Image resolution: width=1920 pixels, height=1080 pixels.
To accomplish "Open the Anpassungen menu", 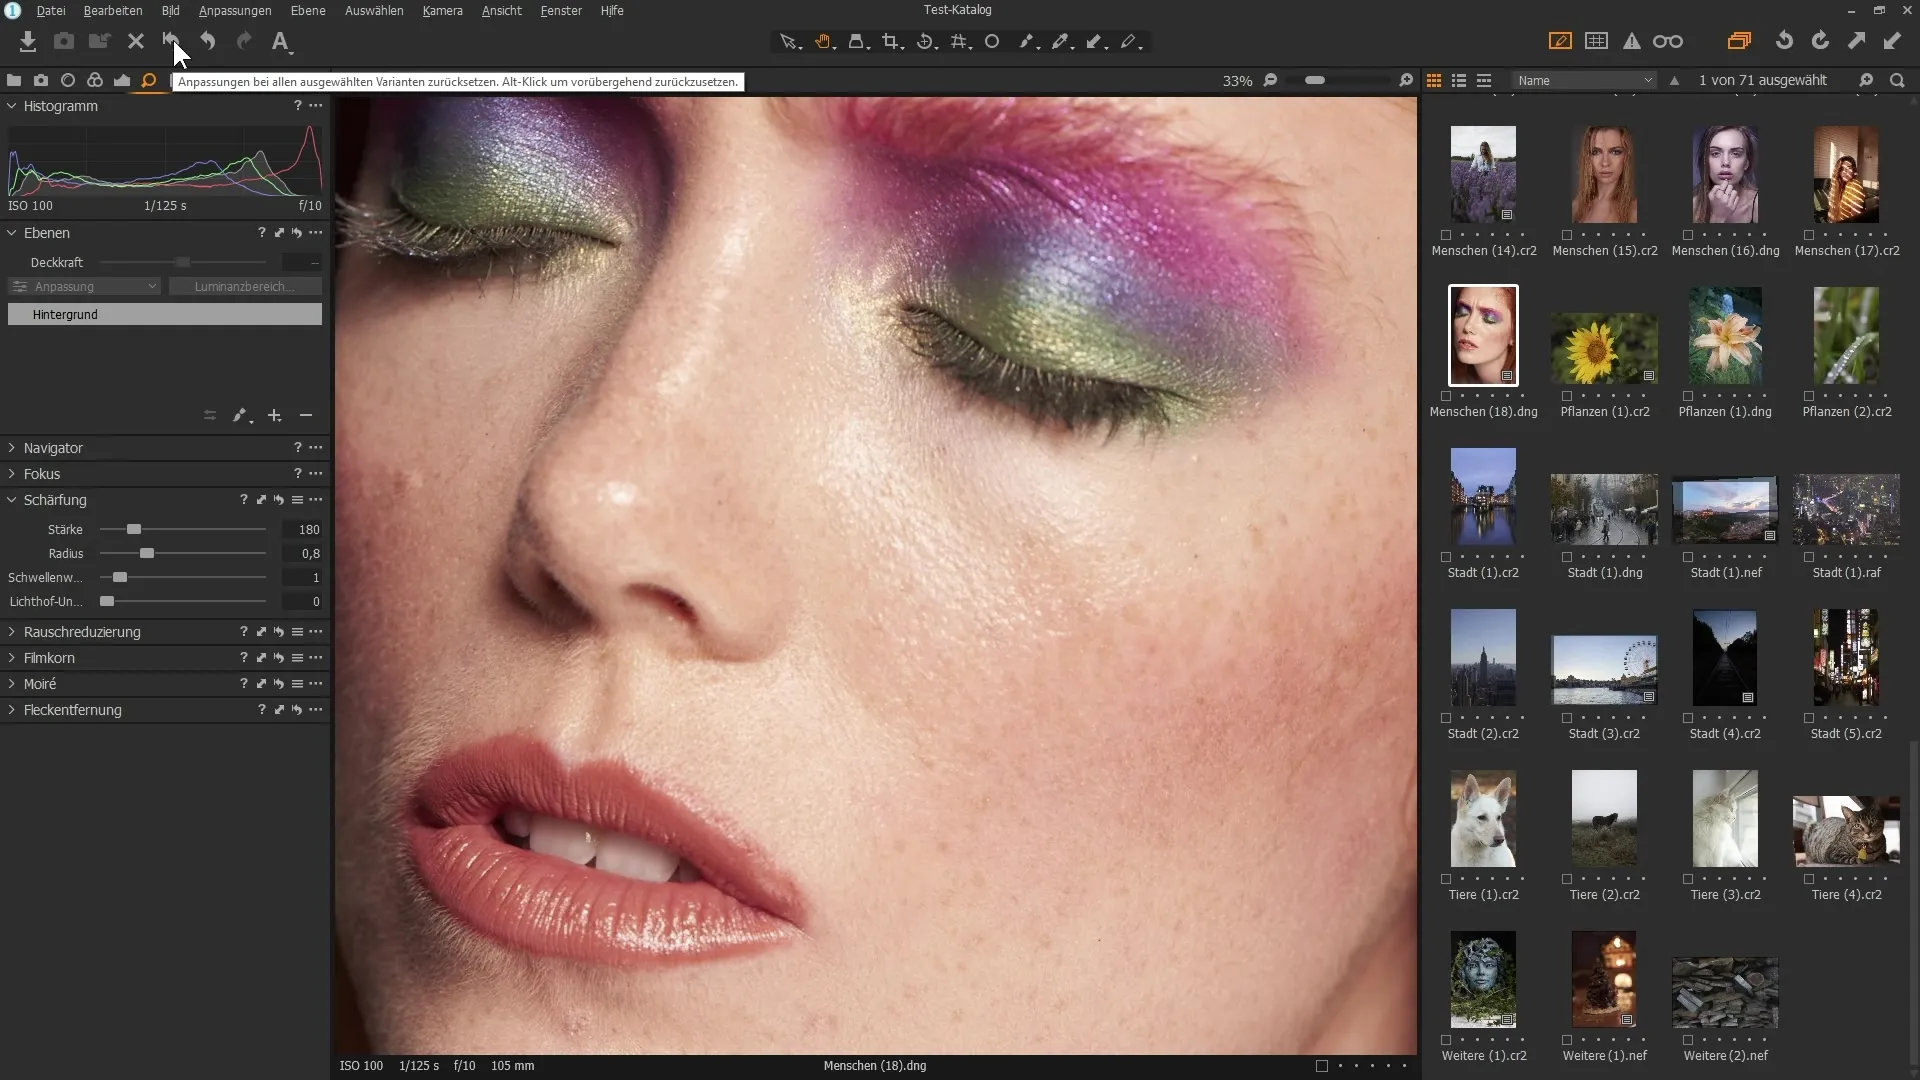I will [235, 11].
